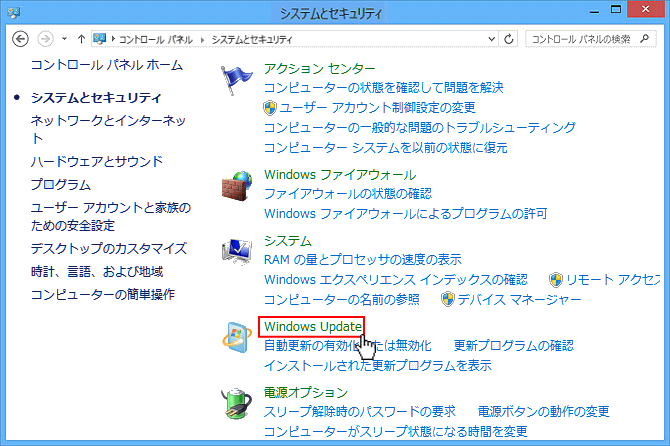Open インストールされた更新プログラムを表示
Screen dimensions: 670x446
[378, 366]
